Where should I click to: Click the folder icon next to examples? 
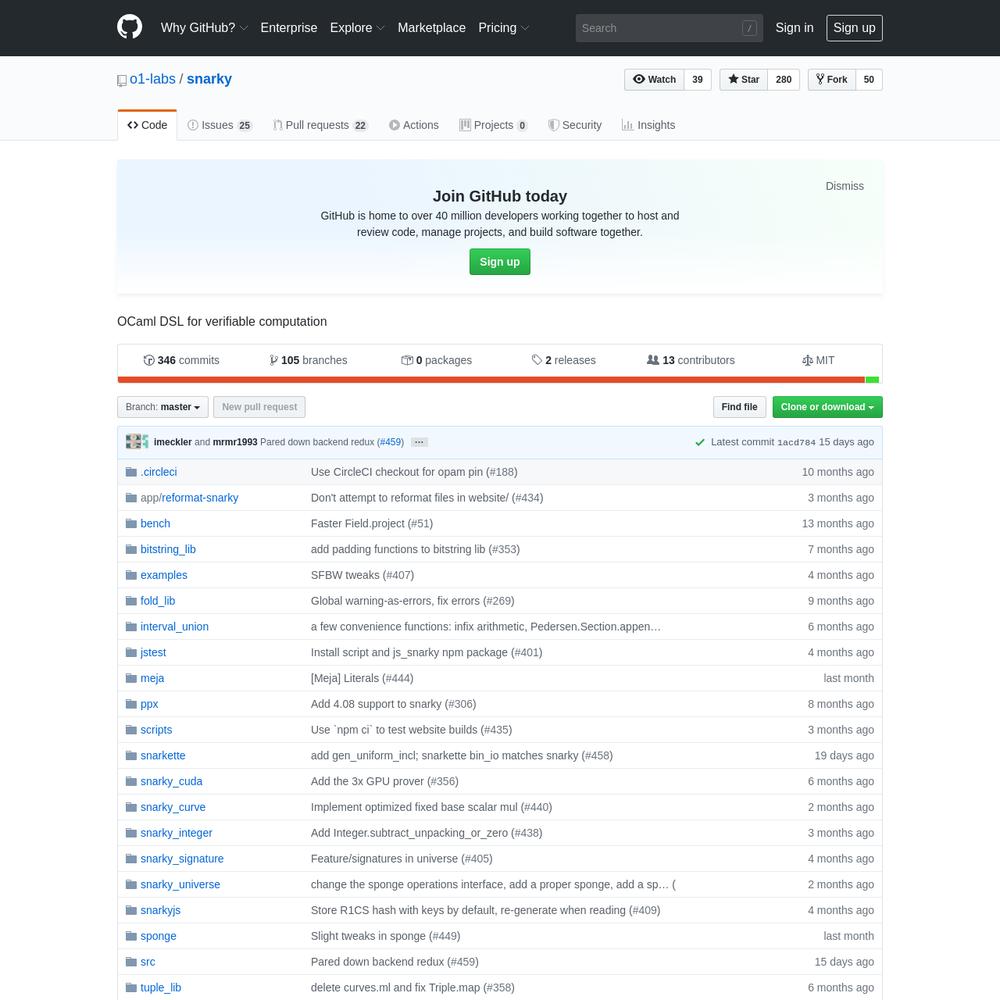(131, 575)
